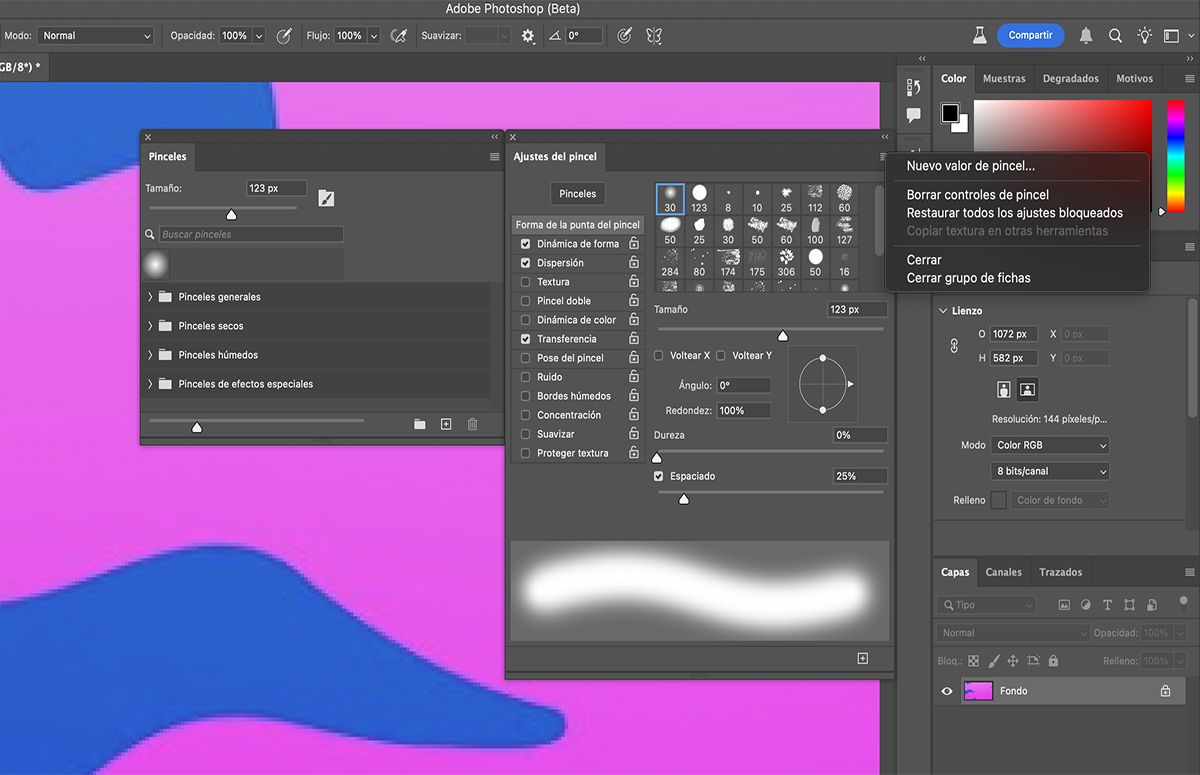Screen dimensions: 1200x775
Task: Expand the Pinceles generales folder
Action: click(150, 297)
